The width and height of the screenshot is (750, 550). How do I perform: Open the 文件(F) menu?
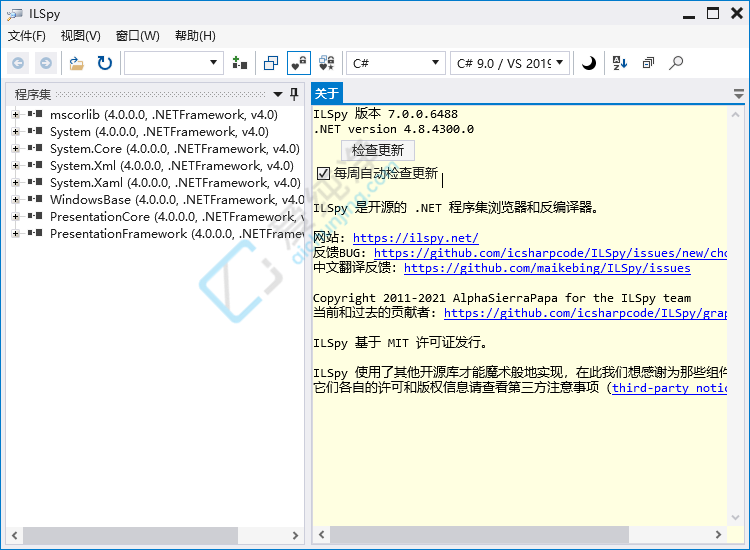pyautogui.click(x=27, y=36)
